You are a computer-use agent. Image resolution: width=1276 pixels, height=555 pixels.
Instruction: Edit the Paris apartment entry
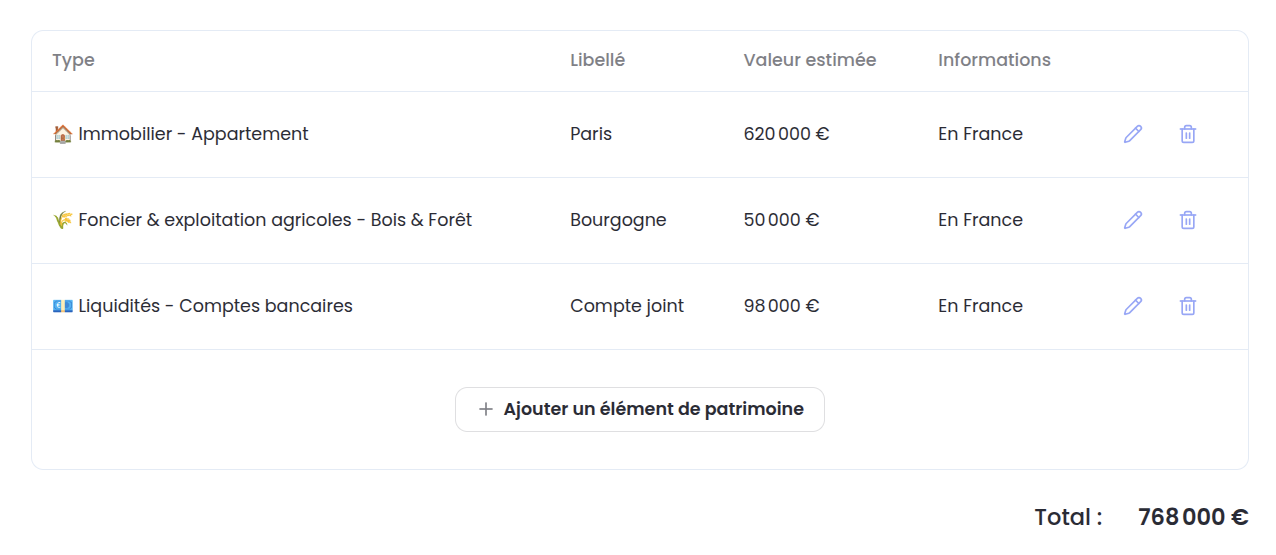1133,134
